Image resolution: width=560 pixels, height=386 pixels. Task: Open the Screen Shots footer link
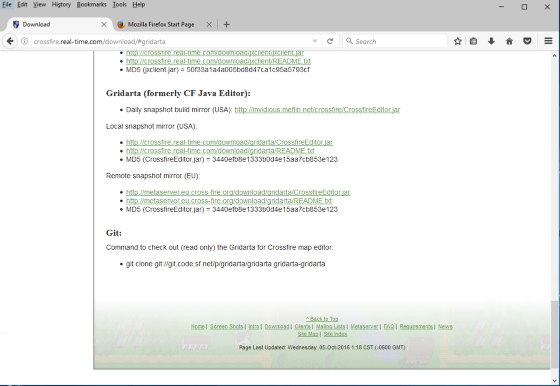(226, 326)
